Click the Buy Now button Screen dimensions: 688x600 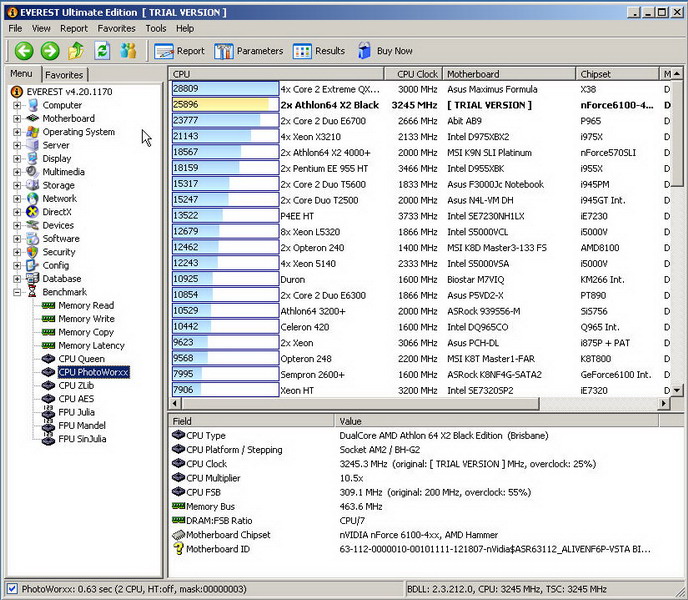(x=385, y=51)
